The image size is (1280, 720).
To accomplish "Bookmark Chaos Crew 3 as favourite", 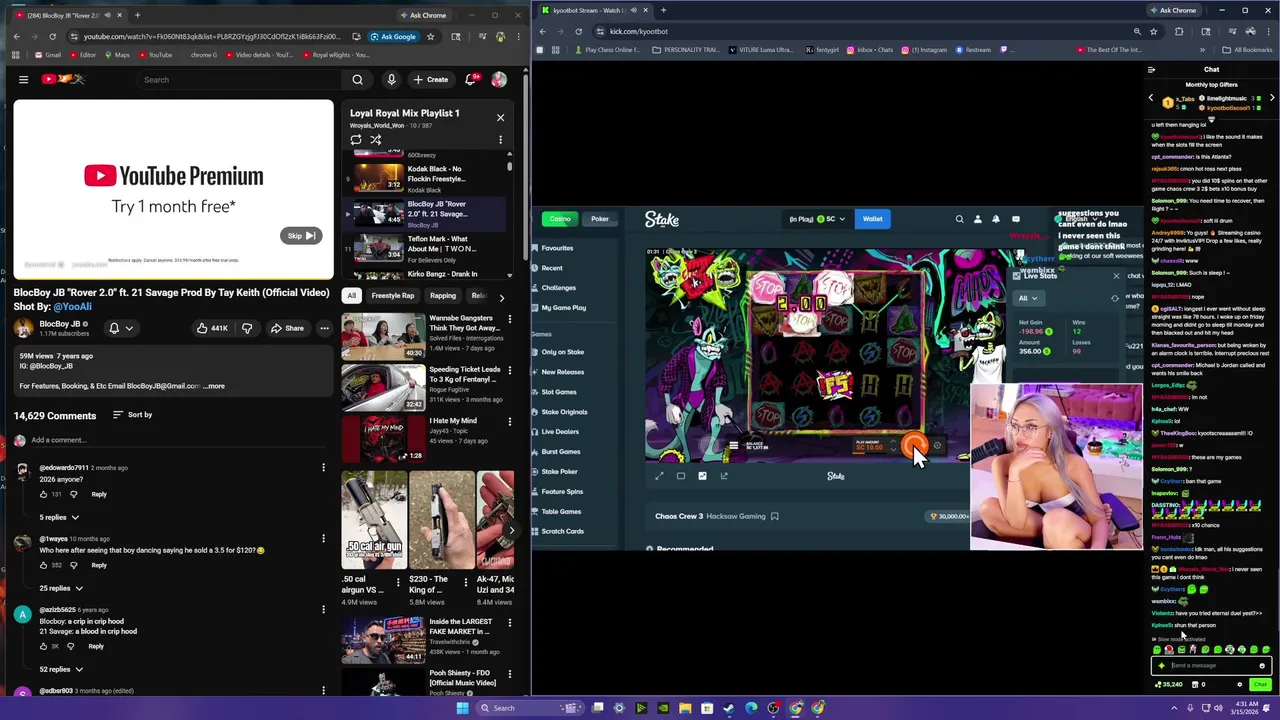I will [x=775, y=516].
